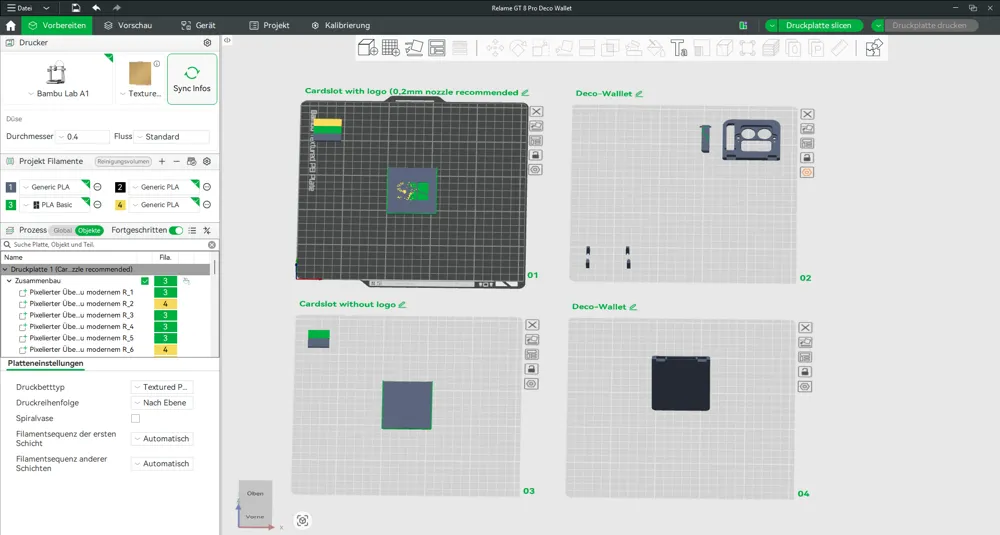This screenshot has width=1000, height=535.
Task: Switch Prozess mode to Global
Action: coord(62,230)
